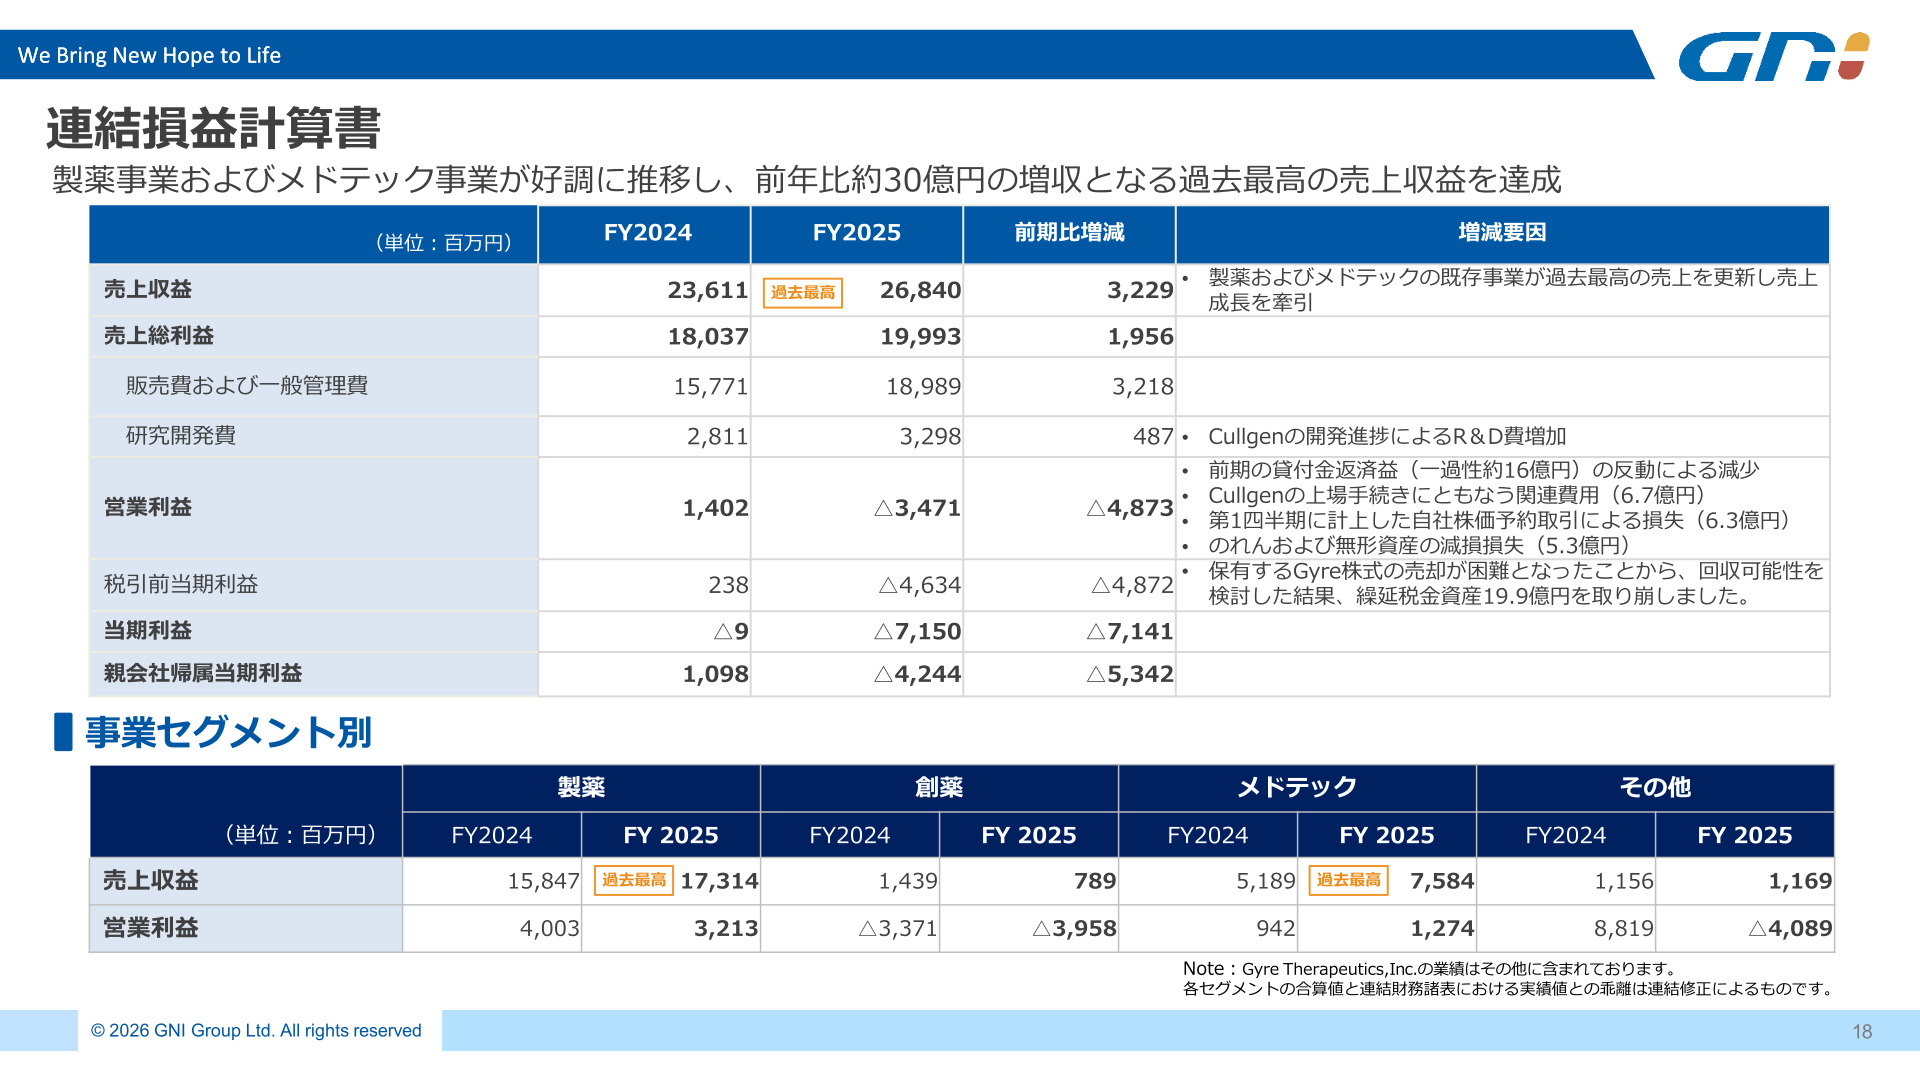Click the note CullgenのR&D費増加
The height and width of the screenshot is (1080, 1920).
click(1387, 436)
